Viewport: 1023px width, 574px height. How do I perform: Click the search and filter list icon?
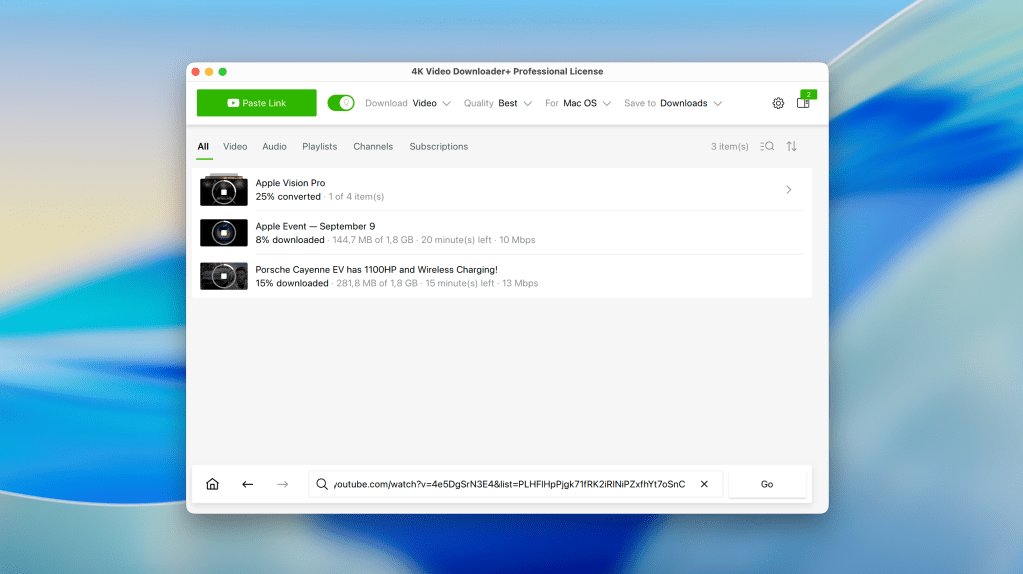pyautogui.click(x=767, y=146)
